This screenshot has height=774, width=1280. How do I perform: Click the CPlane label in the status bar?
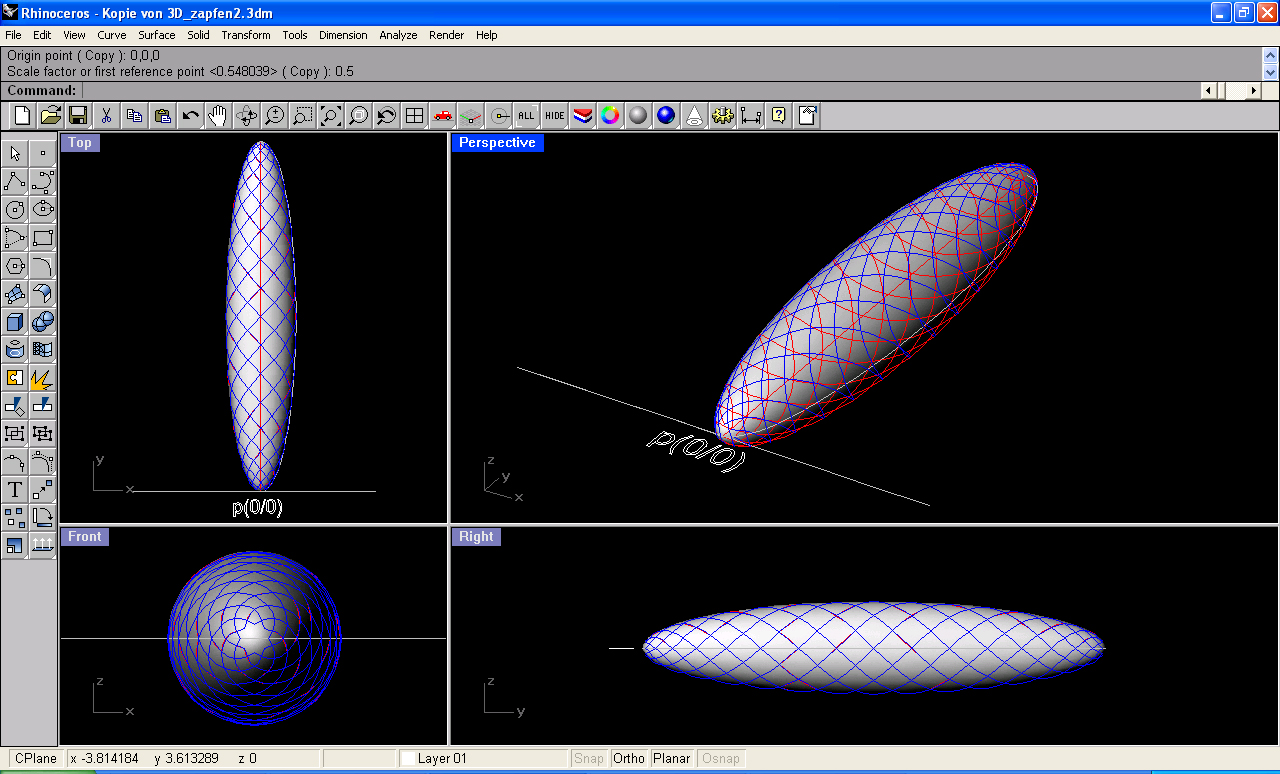tap(36, 758)
